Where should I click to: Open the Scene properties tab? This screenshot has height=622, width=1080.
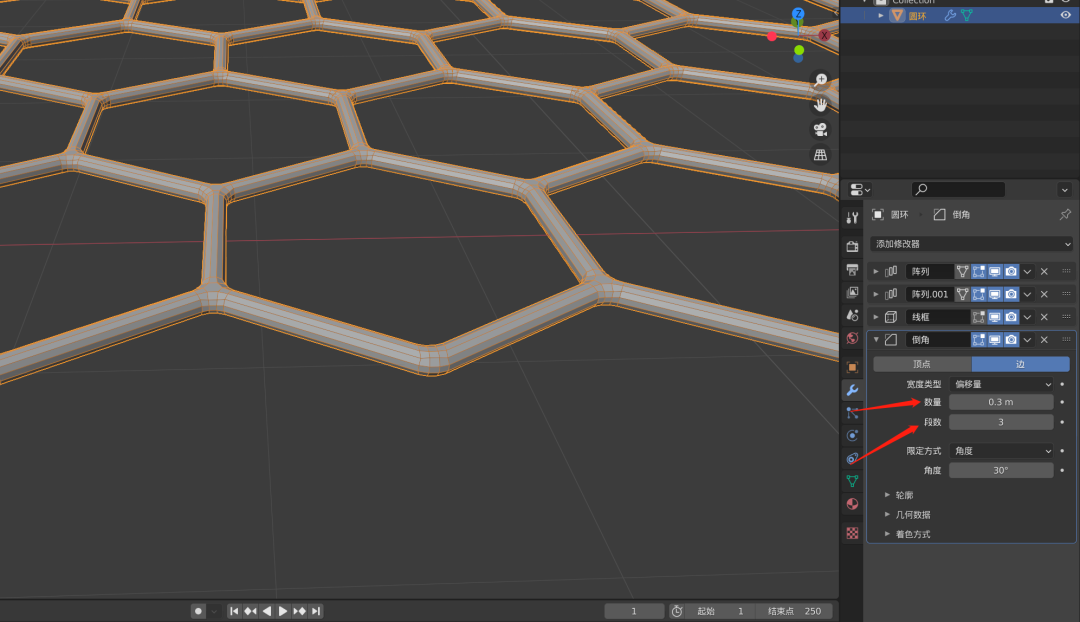pyautogui.click(x=852, y=315)
